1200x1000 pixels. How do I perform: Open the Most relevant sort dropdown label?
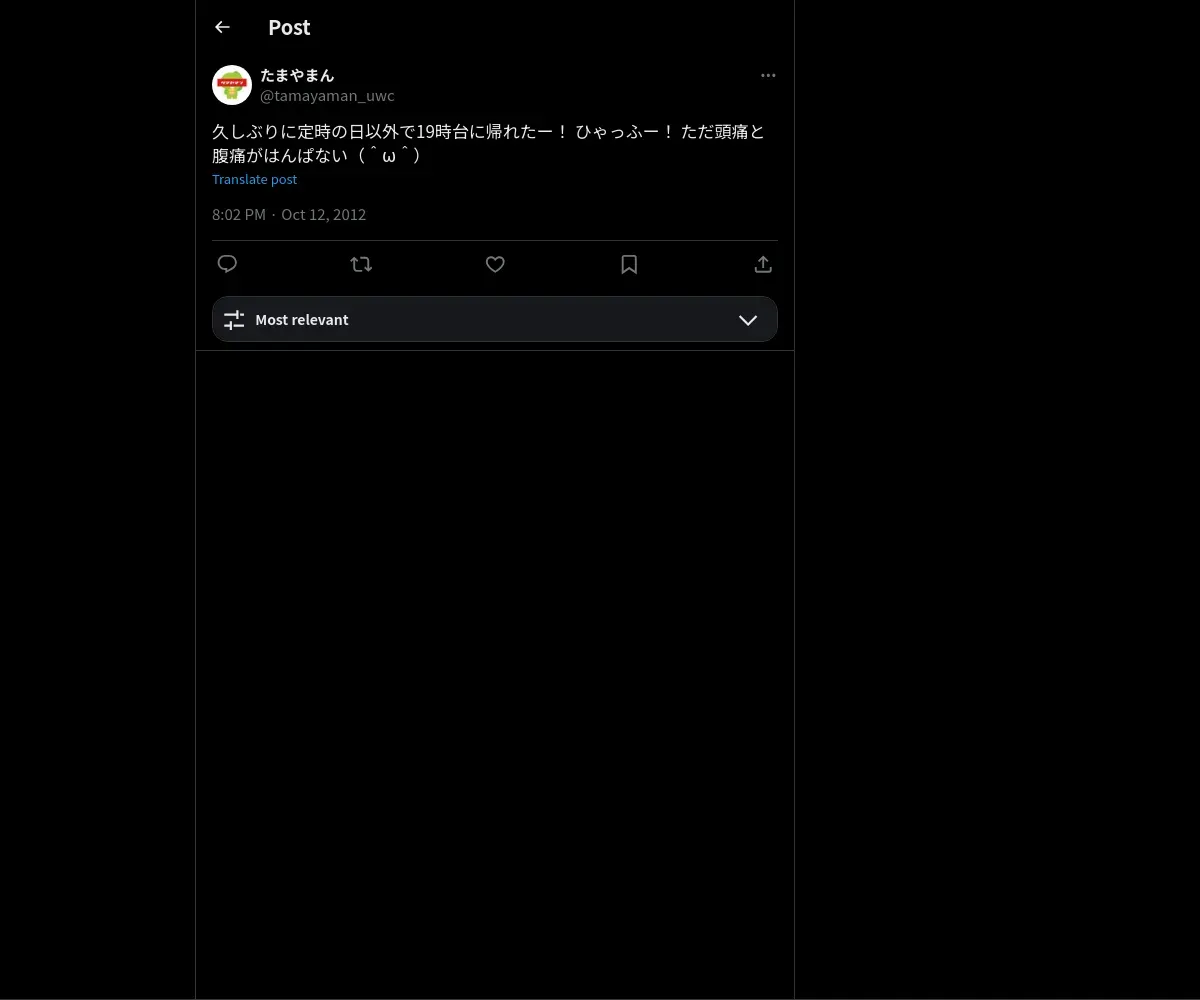click(302, 320)
